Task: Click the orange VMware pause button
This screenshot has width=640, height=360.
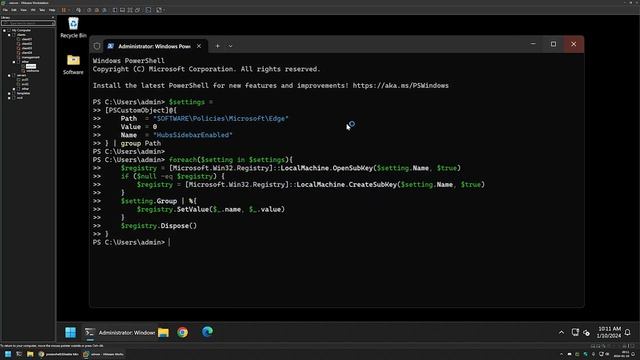Action: click(64, 10)
